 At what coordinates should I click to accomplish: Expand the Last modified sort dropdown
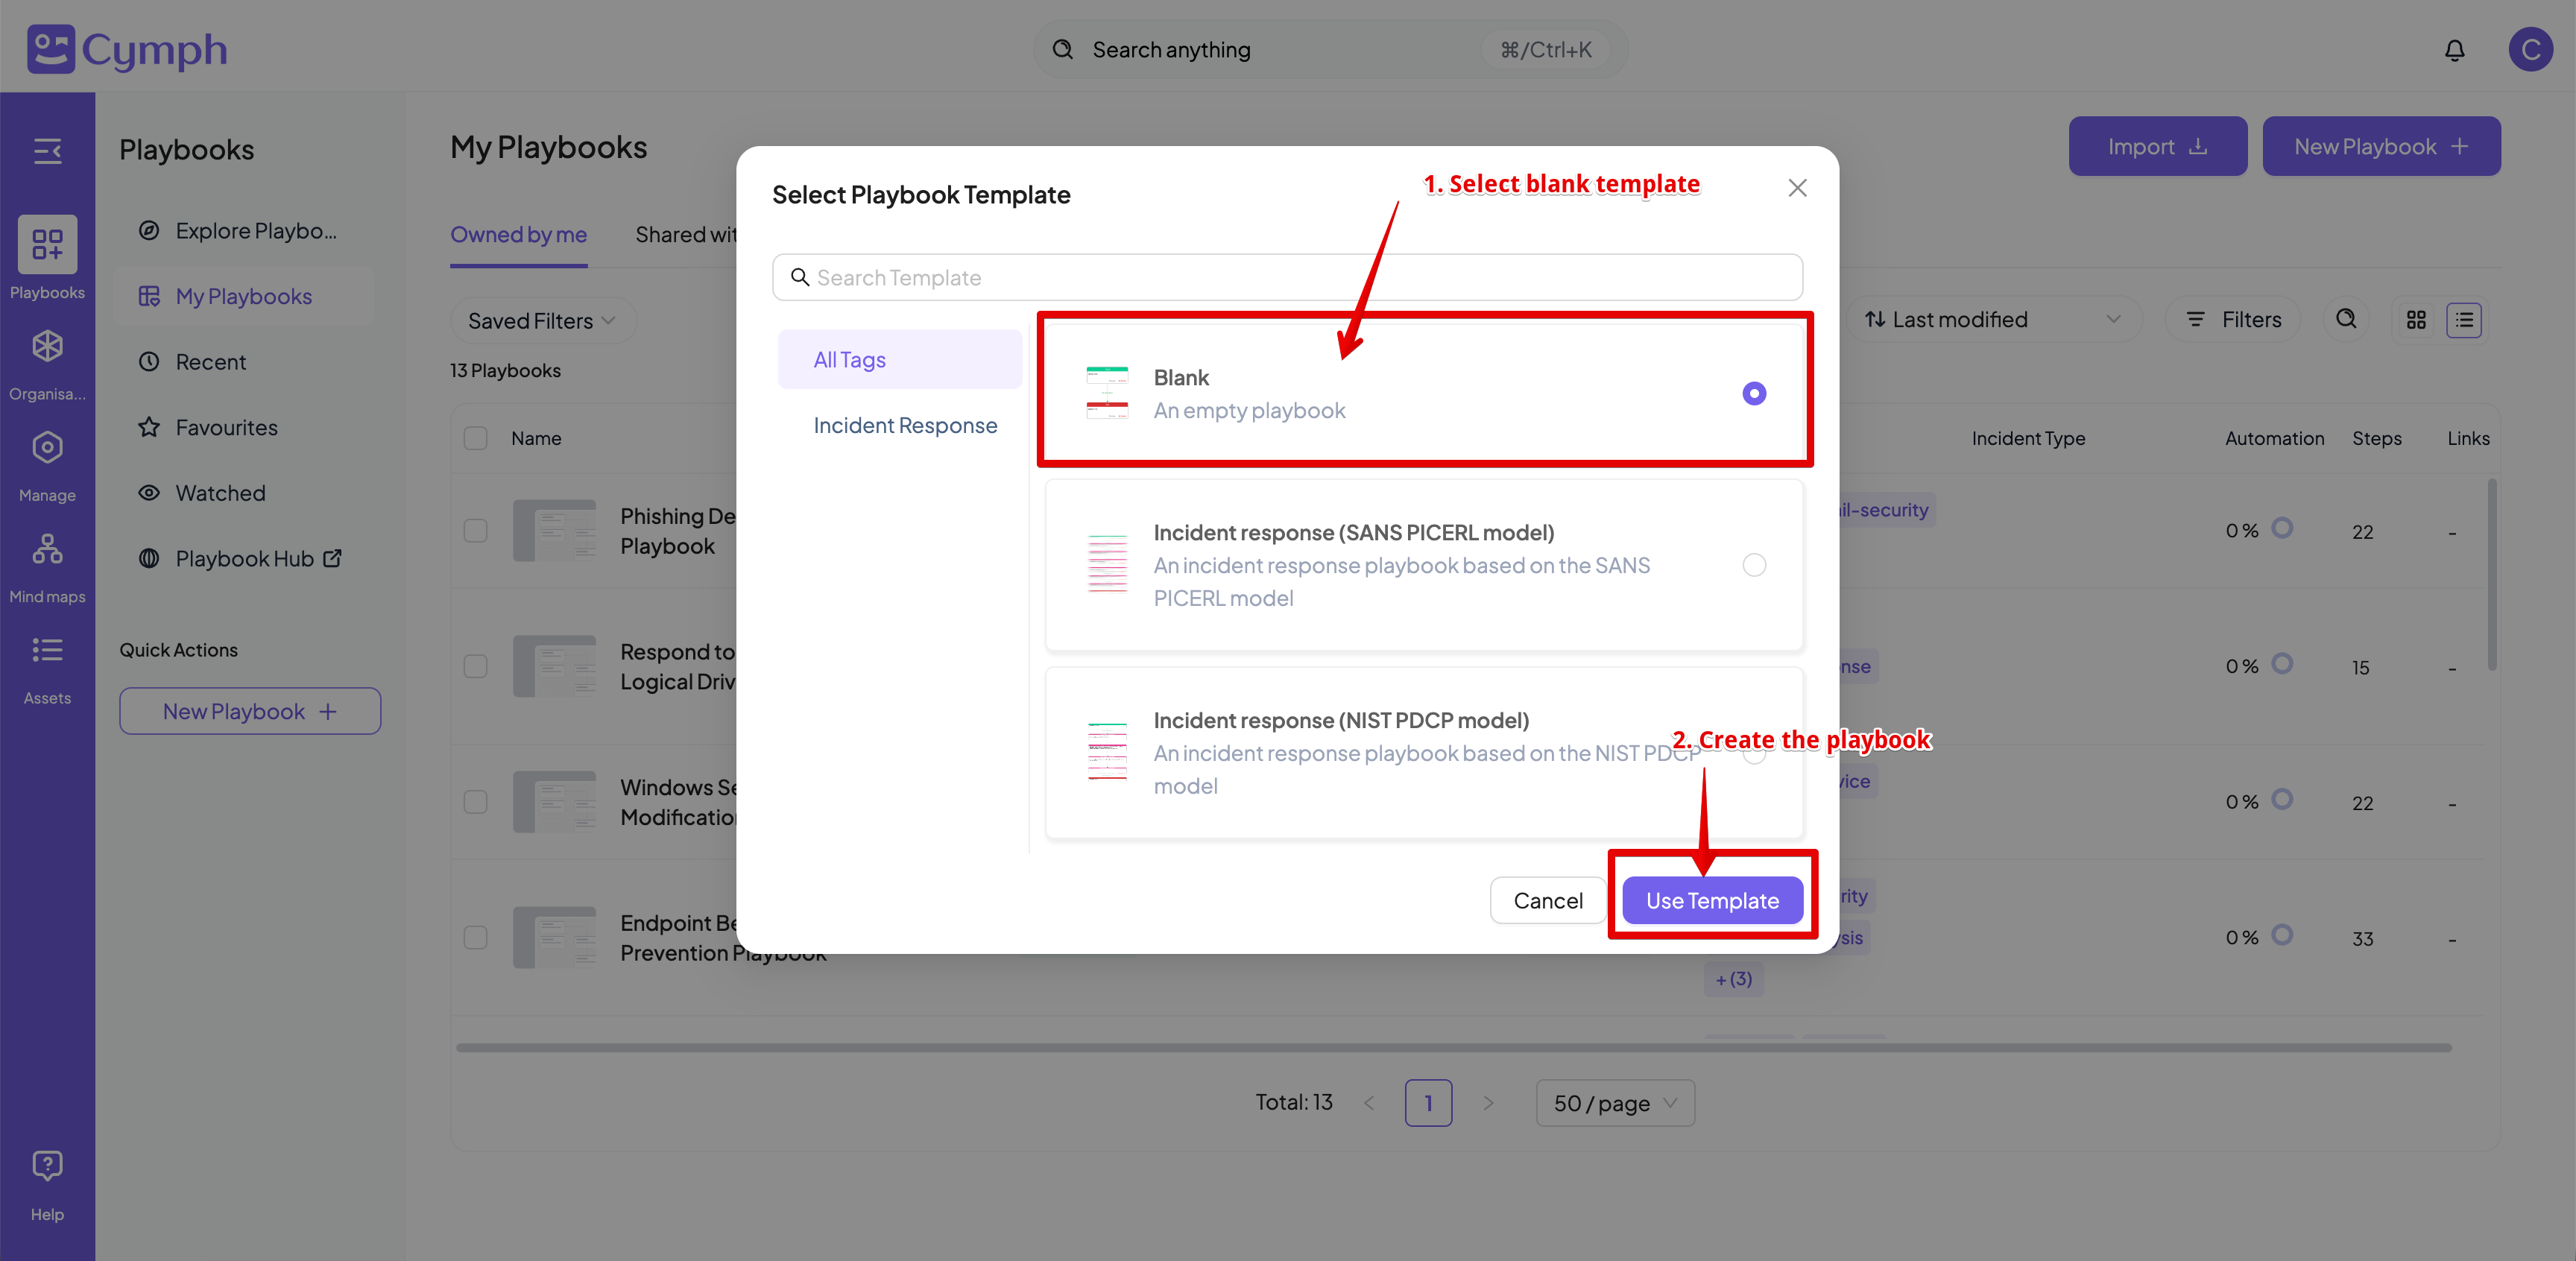pyautogui.click(x=1994, y=319)
